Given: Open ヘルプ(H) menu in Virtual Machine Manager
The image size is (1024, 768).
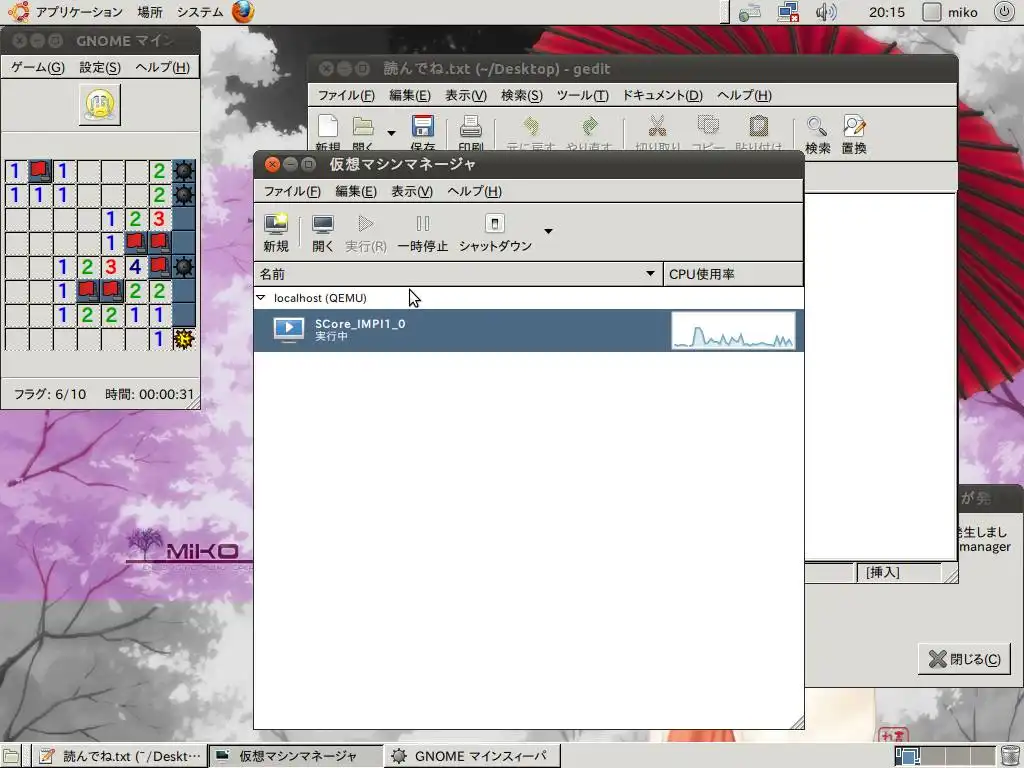Looking at the screenshot, I should 474,191.
